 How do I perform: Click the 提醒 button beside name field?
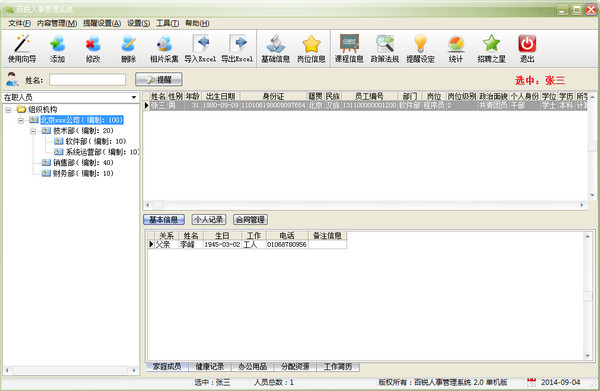pyautogui.click(x=159, y=80)
